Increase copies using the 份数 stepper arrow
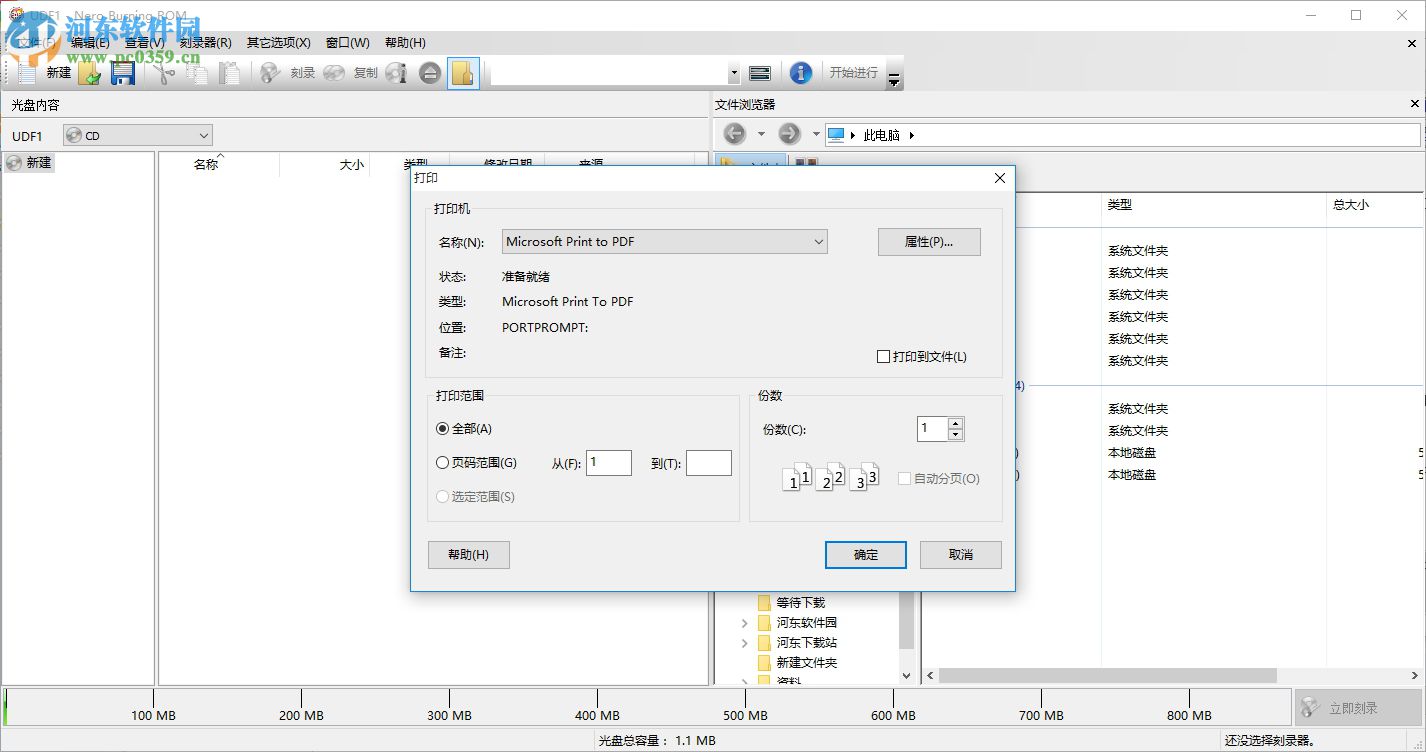Image resolution: width=1426 pixels, height=752 pixels. [x=956, y=423]
